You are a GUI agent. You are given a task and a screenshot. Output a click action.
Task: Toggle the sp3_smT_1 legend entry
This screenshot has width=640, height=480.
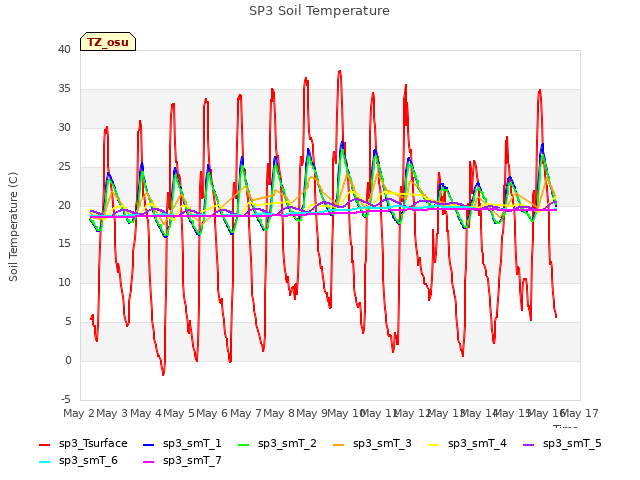(182, 444)
